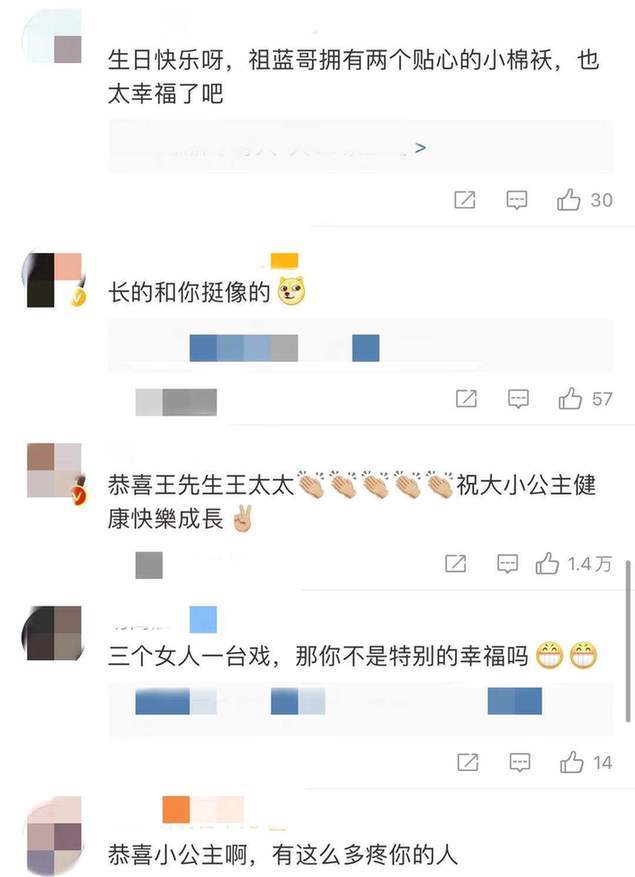Open replies under 长的和你挺像的 comment
635x877 pixels.
point(360,347)
